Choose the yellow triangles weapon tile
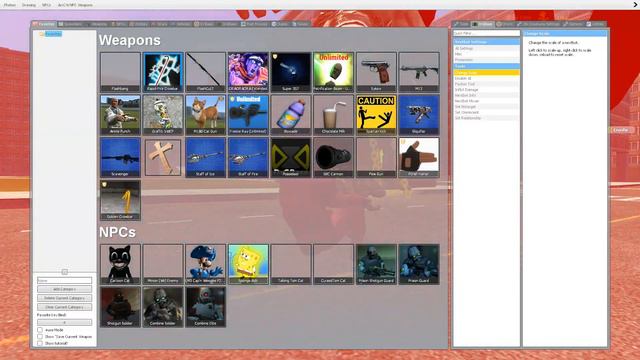This screenshot has height=360, width=640. [x=291, y=157]
